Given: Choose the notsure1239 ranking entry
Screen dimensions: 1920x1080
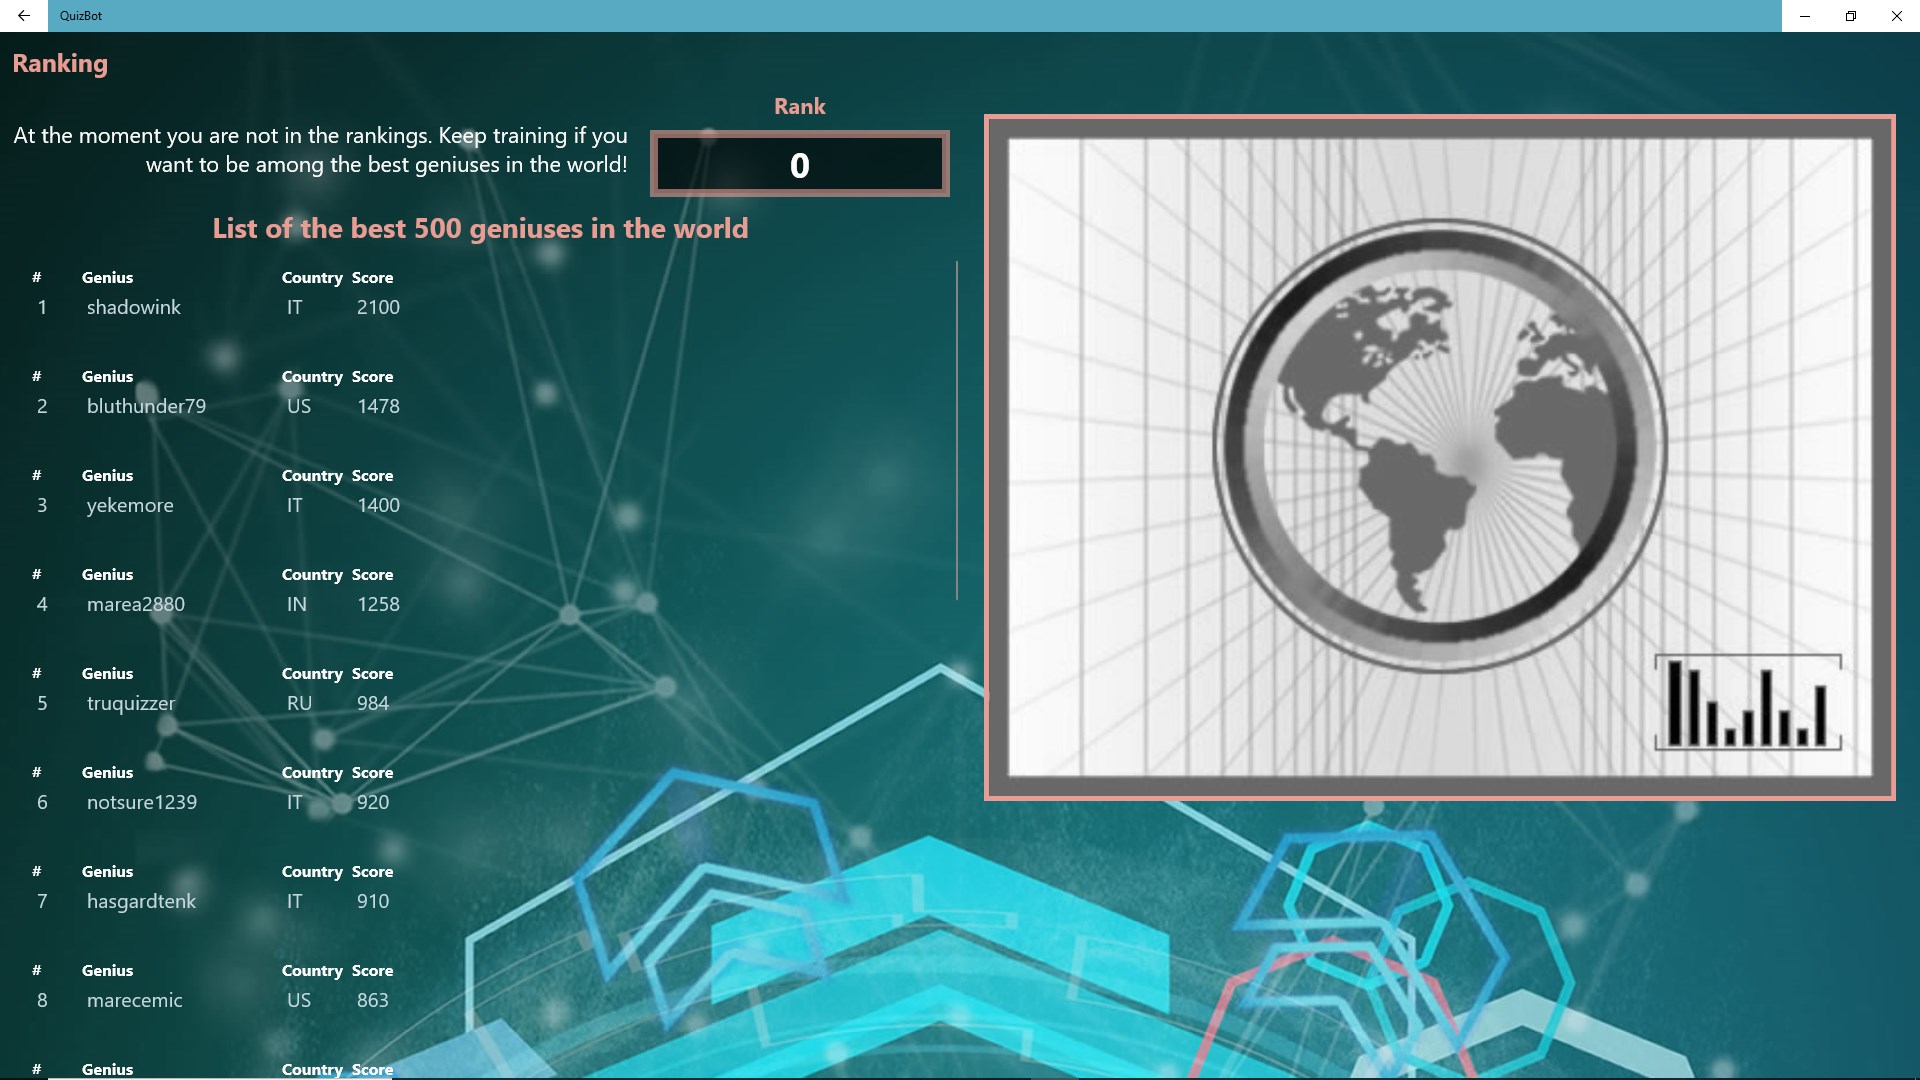Looking at the screenshot, I should point(142,802).
